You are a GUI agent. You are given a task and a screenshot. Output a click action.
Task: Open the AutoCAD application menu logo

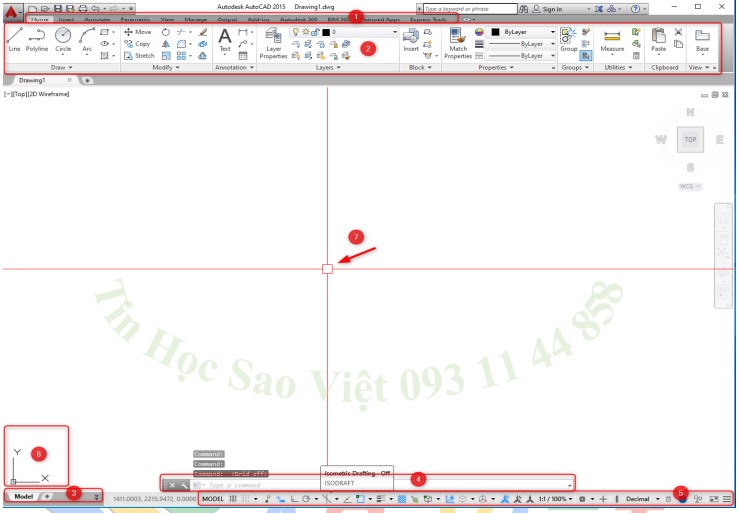[x=11, y=12]
